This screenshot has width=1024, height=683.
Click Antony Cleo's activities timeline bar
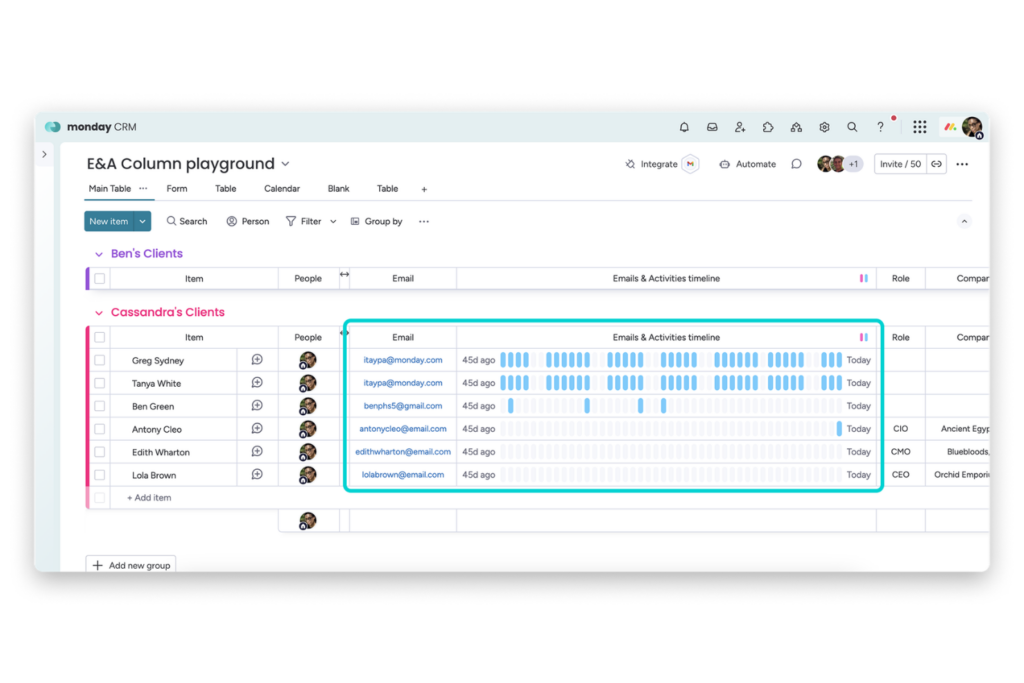671,428
